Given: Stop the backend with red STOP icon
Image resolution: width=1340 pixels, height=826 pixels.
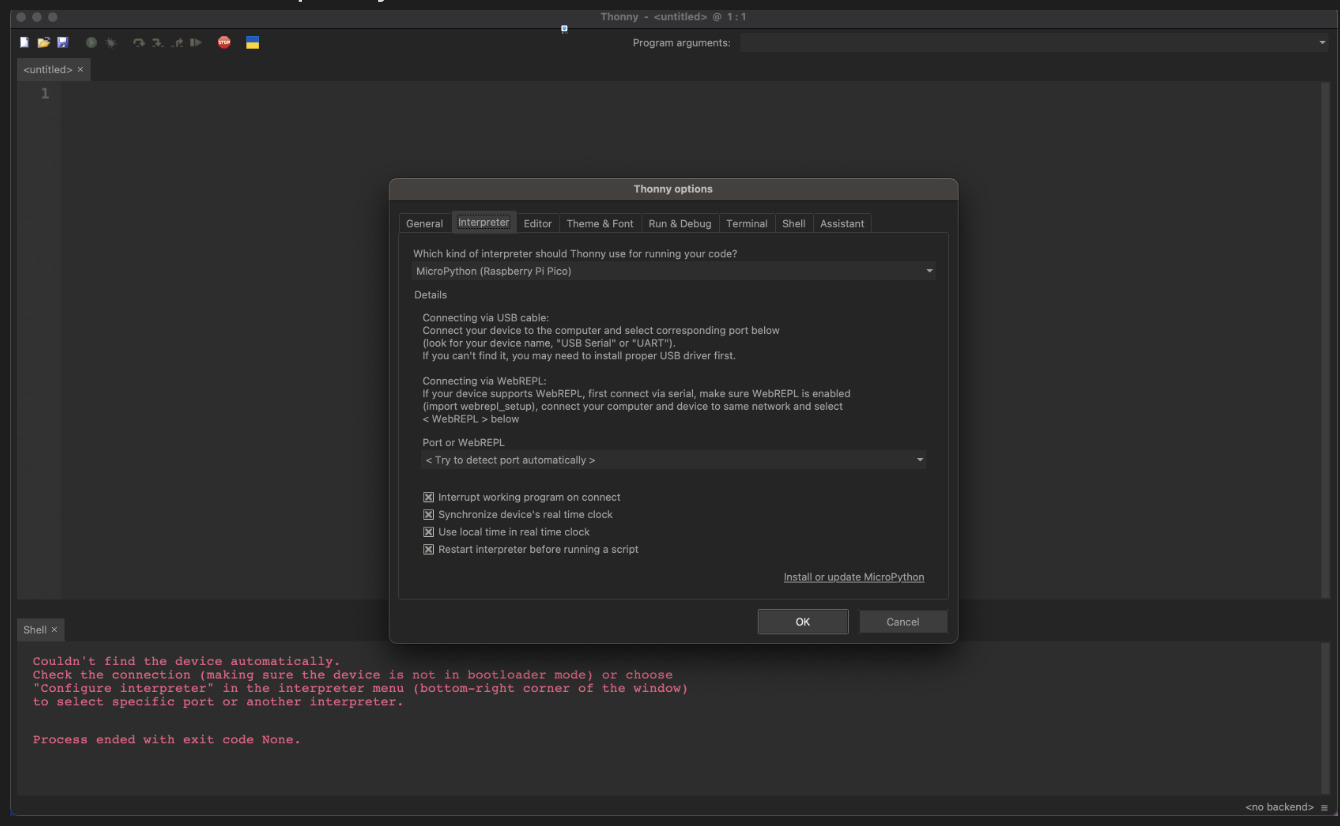Looking at the screenshot, I should click(224, 42).
